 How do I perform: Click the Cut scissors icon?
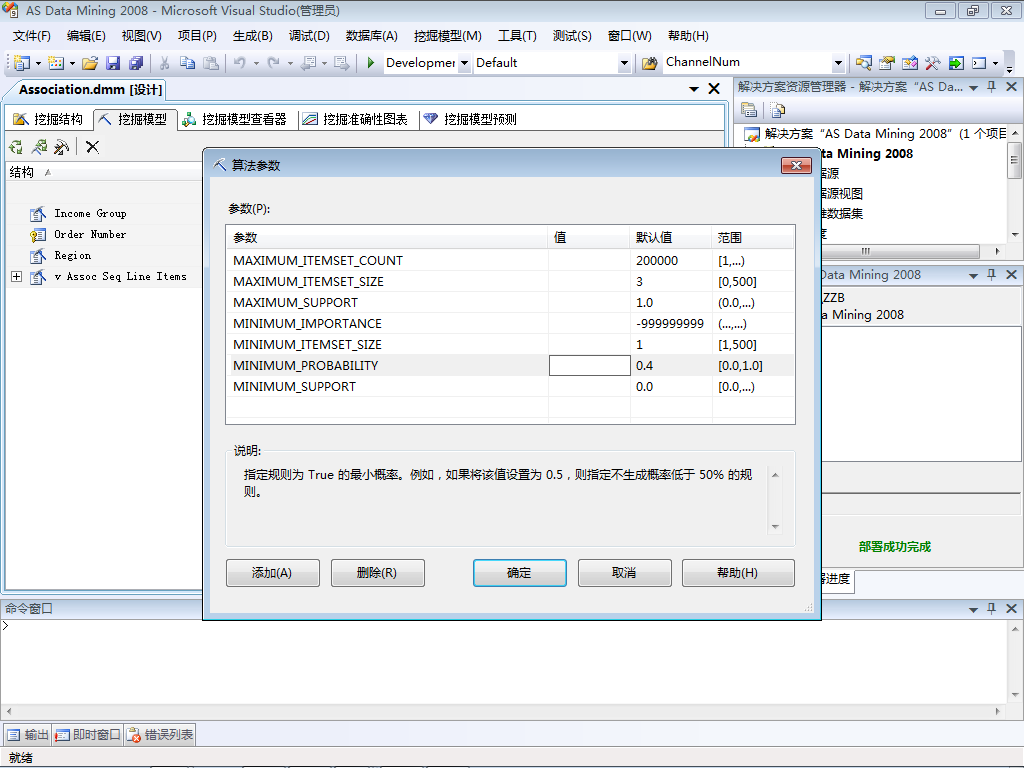(165, 63)
